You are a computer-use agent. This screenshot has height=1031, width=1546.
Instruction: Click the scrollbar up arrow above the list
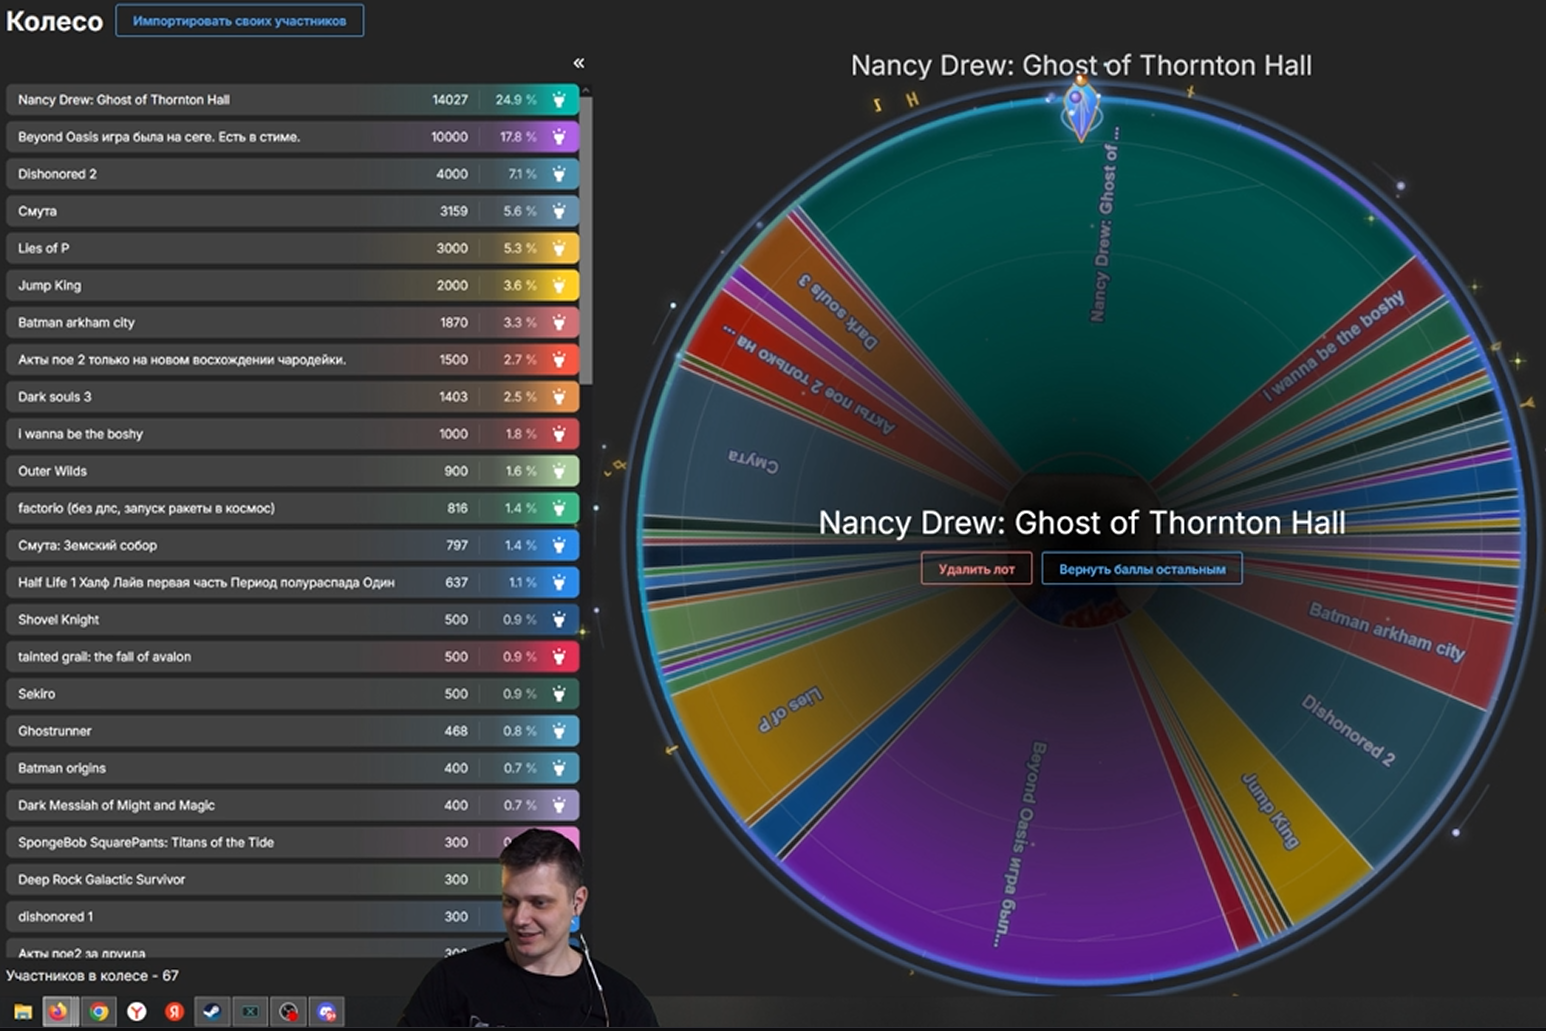pyautogui.click(x=587, y=90)
